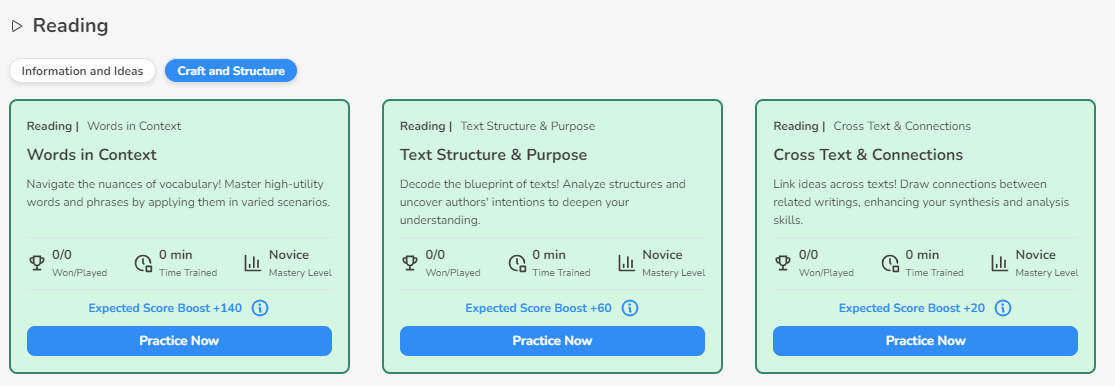Click Practice Now for Text Structure & Purpose

[553, 341]
